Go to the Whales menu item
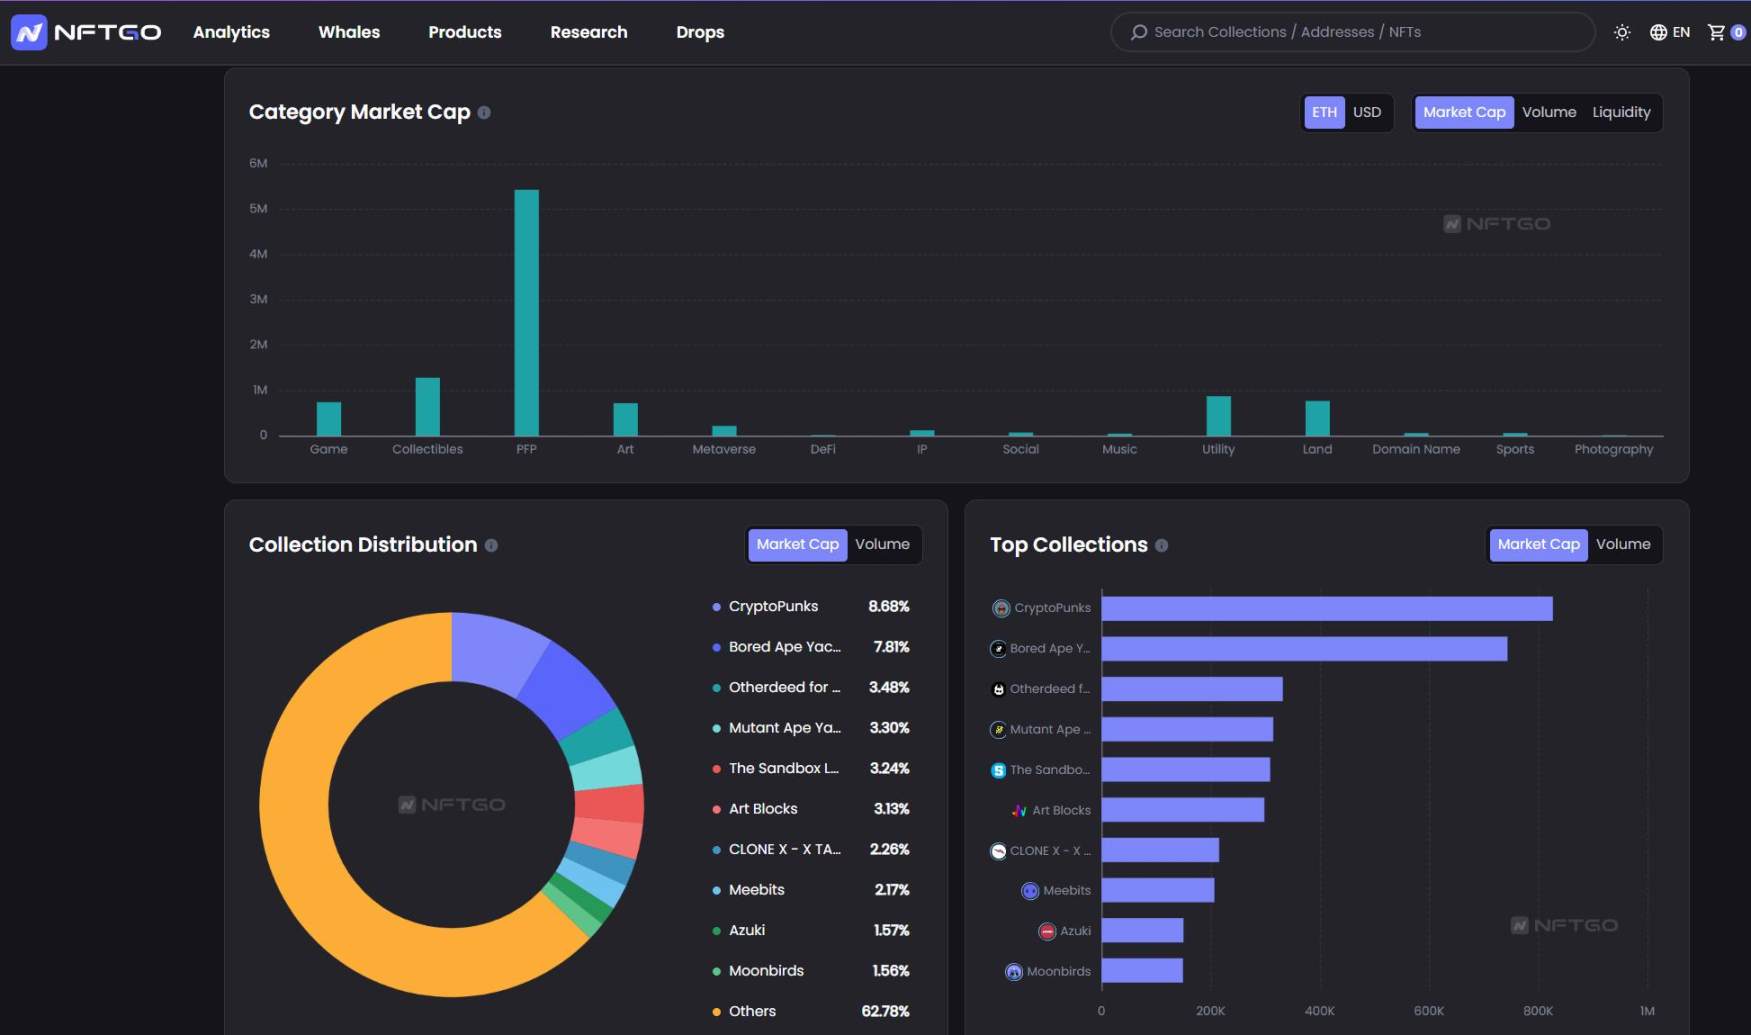Viewport: 1751px width, 1035px height. (x=349, y=32)
